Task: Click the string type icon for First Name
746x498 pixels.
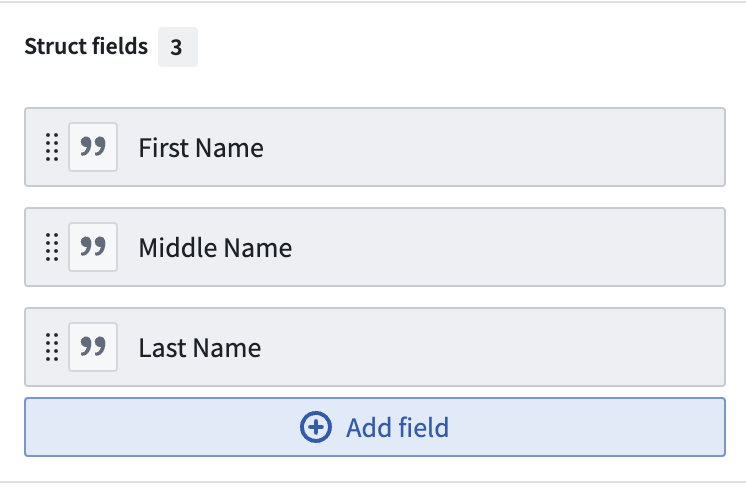Action: click(93, 147)
